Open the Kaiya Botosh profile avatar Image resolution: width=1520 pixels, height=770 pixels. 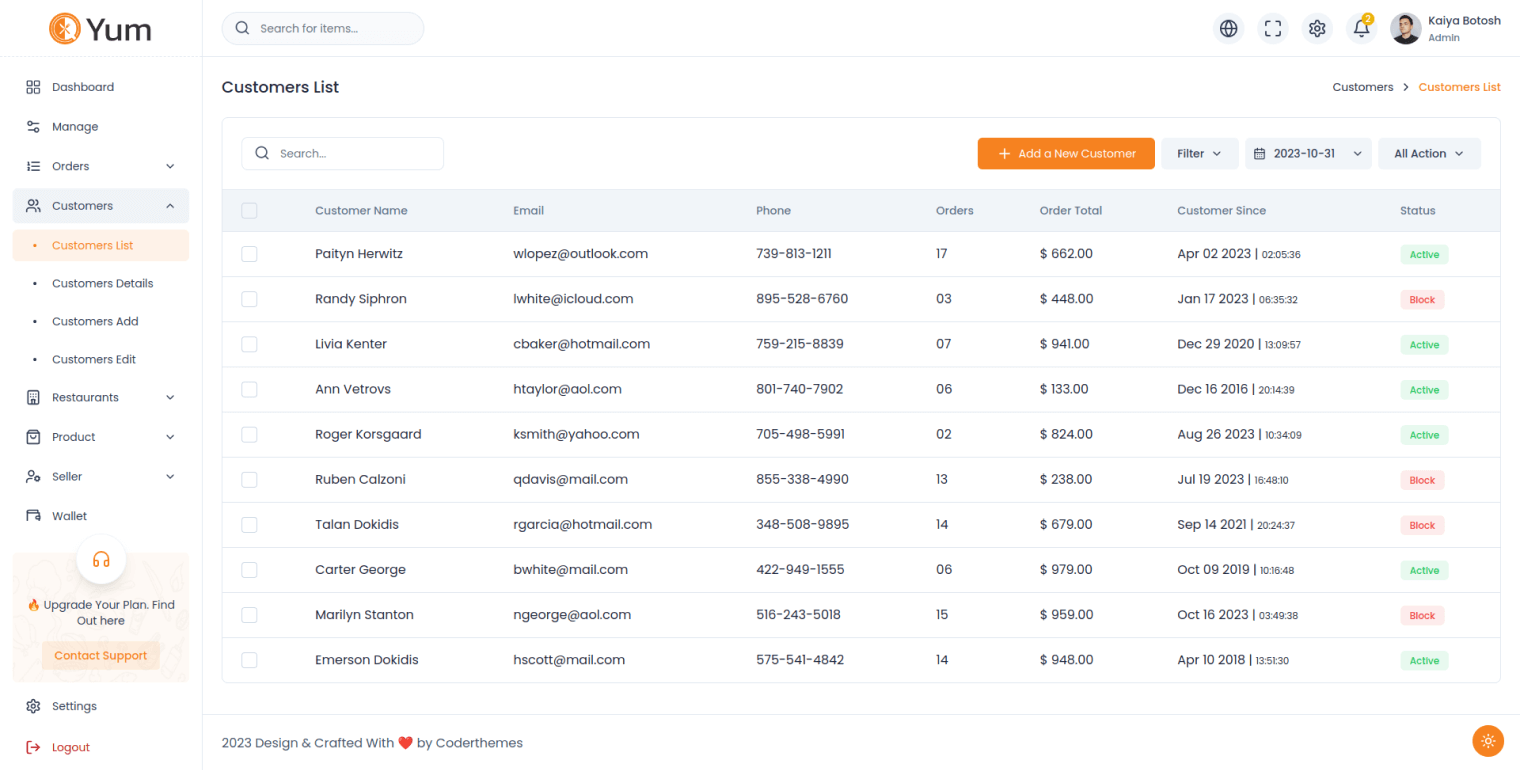click(x=1405, y=29)
